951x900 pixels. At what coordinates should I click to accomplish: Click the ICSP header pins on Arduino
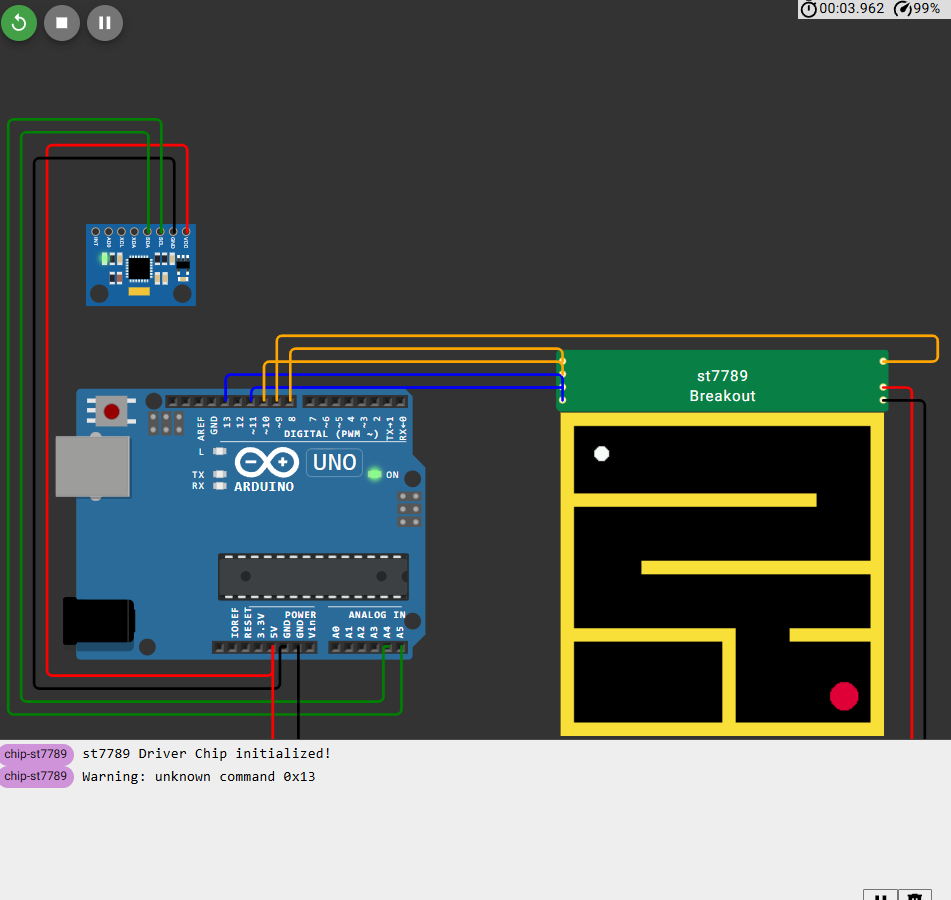click(409, 509)
